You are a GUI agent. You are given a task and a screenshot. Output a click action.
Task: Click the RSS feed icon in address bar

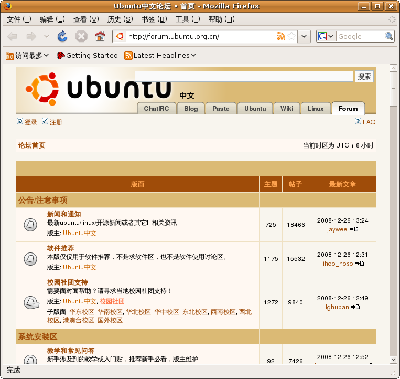click(281, 36)
